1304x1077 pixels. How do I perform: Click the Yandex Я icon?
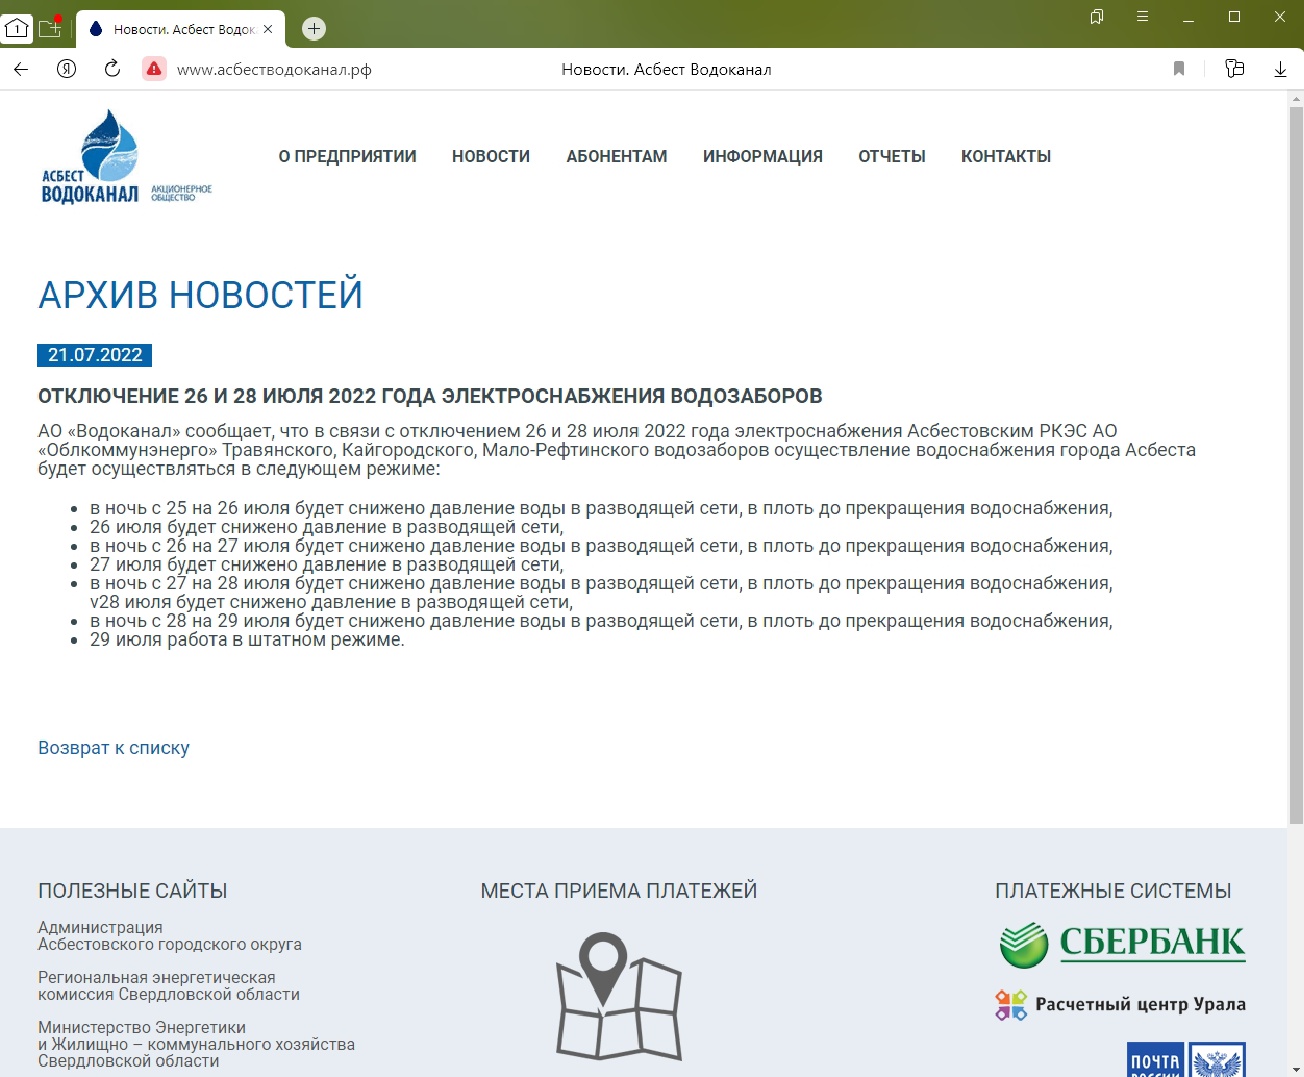[x=67, y=69]
